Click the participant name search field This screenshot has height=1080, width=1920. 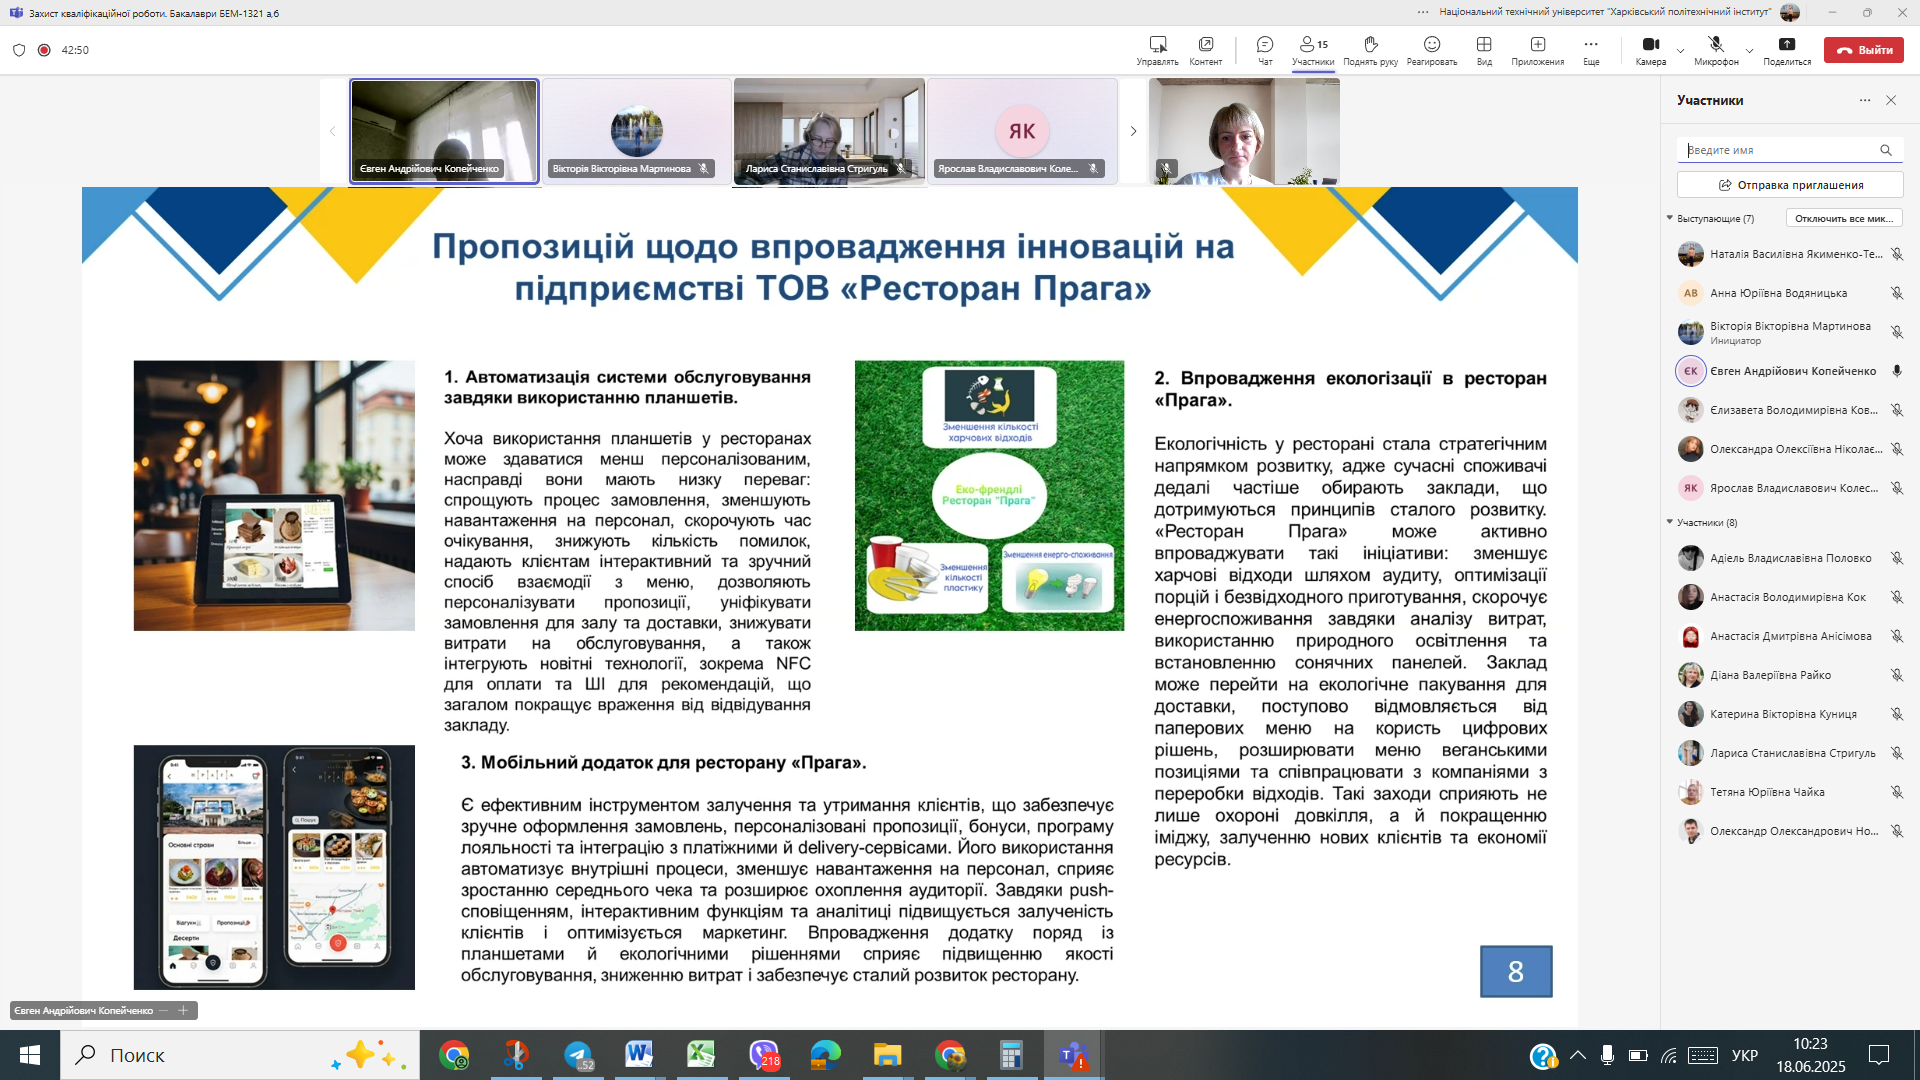(x=1780, y=150)
